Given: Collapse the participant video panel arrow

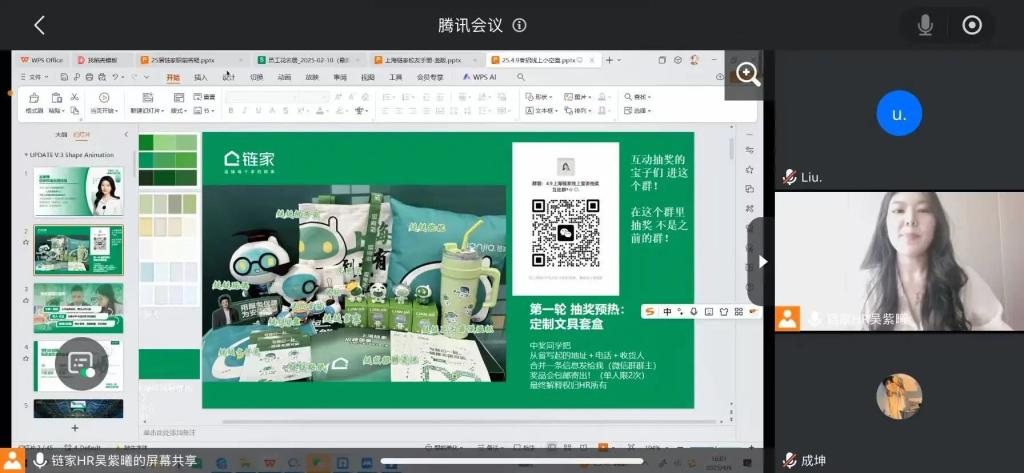Looking at the screenshot, I should [x=762, y=261].
